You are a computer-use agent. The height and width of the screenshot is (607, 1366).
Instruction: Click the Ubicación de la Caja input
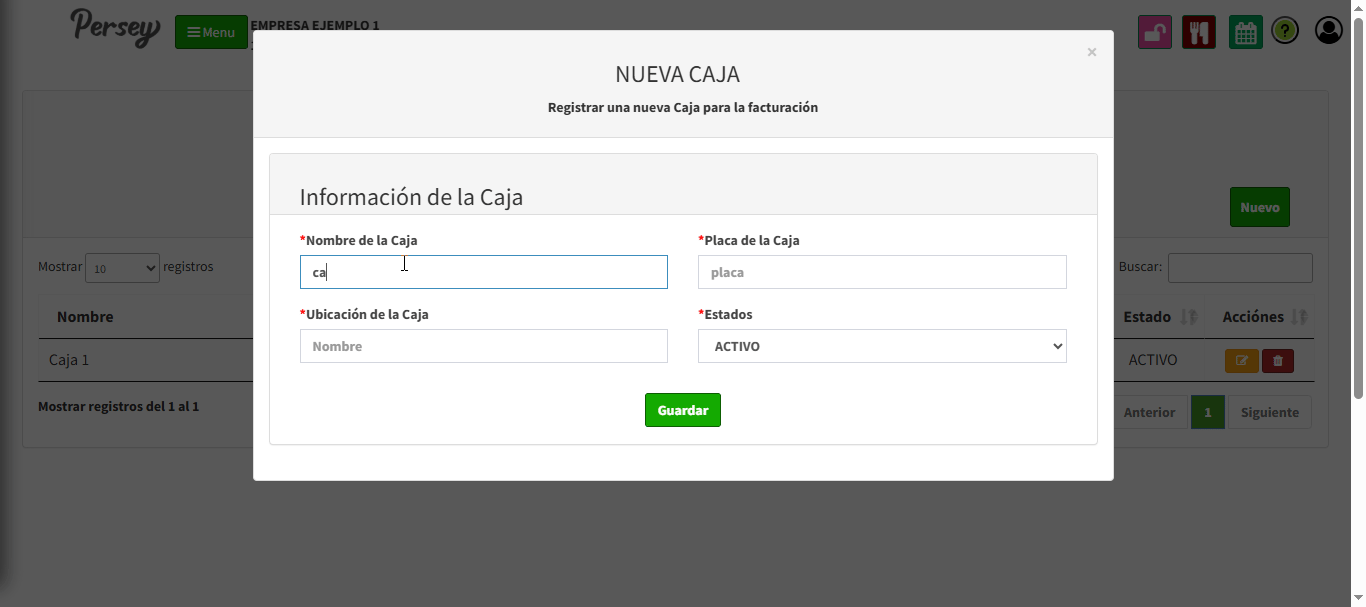point(483,346)
